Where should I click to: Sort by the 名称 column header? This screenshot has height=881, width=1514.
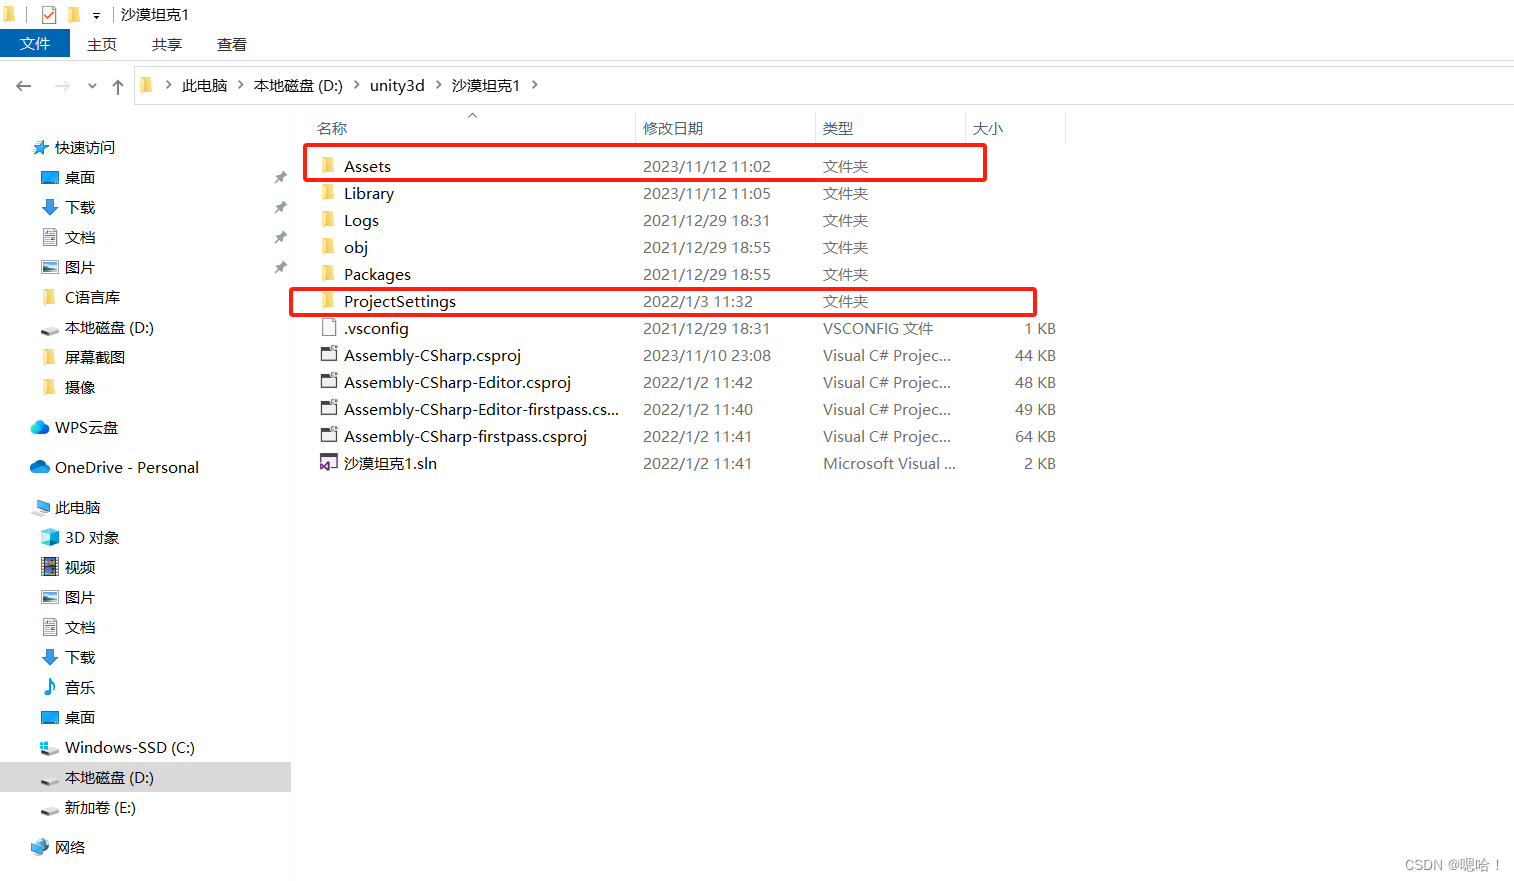click(x=332, y=128)
